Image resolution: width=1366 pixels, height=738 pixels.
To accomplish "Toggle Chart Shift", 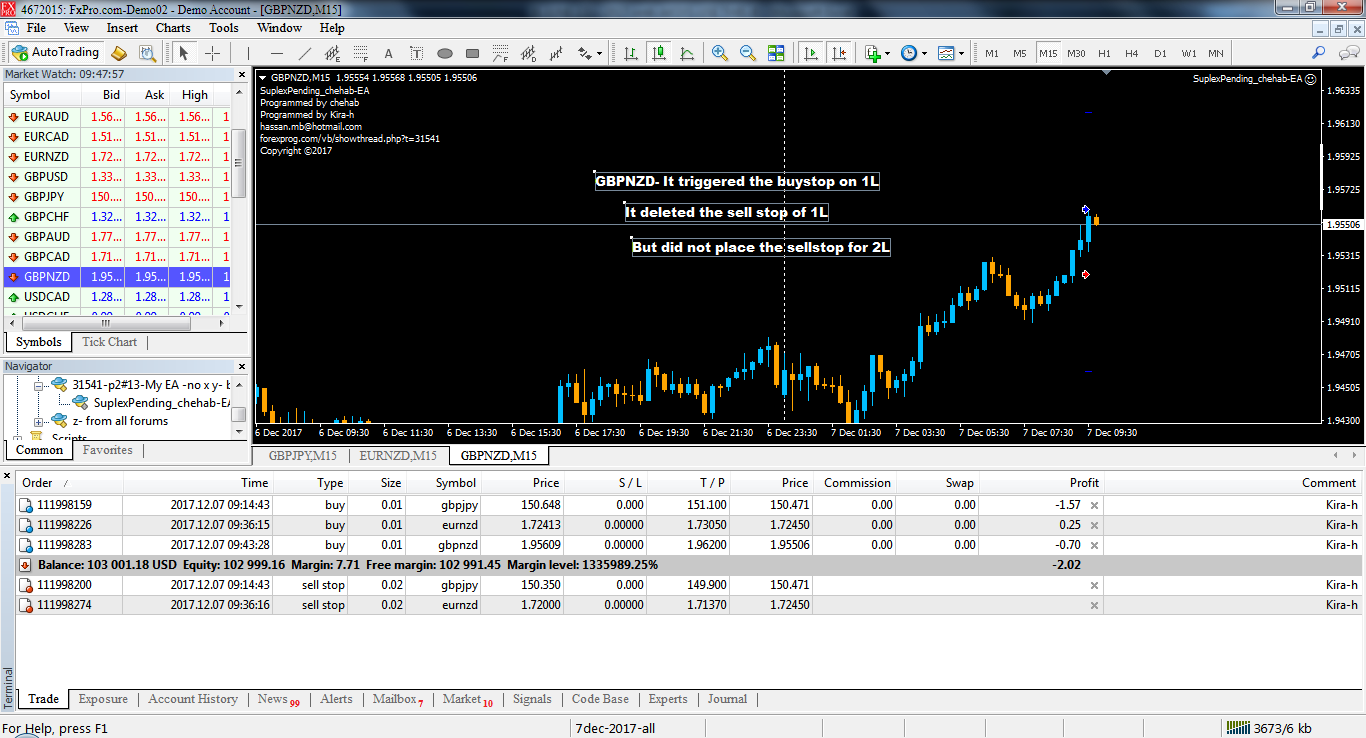I will tap(839, 53).
